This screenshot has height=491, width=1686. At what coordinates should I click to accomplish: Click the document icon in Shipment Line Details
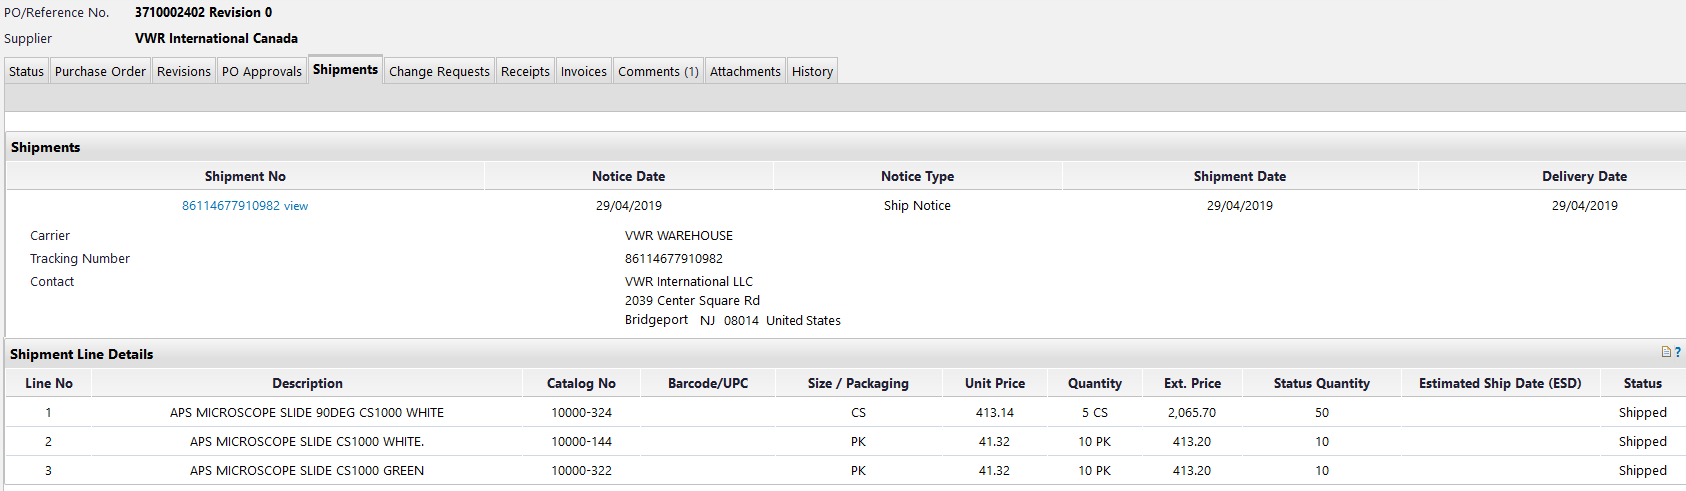click(1666, 352)
